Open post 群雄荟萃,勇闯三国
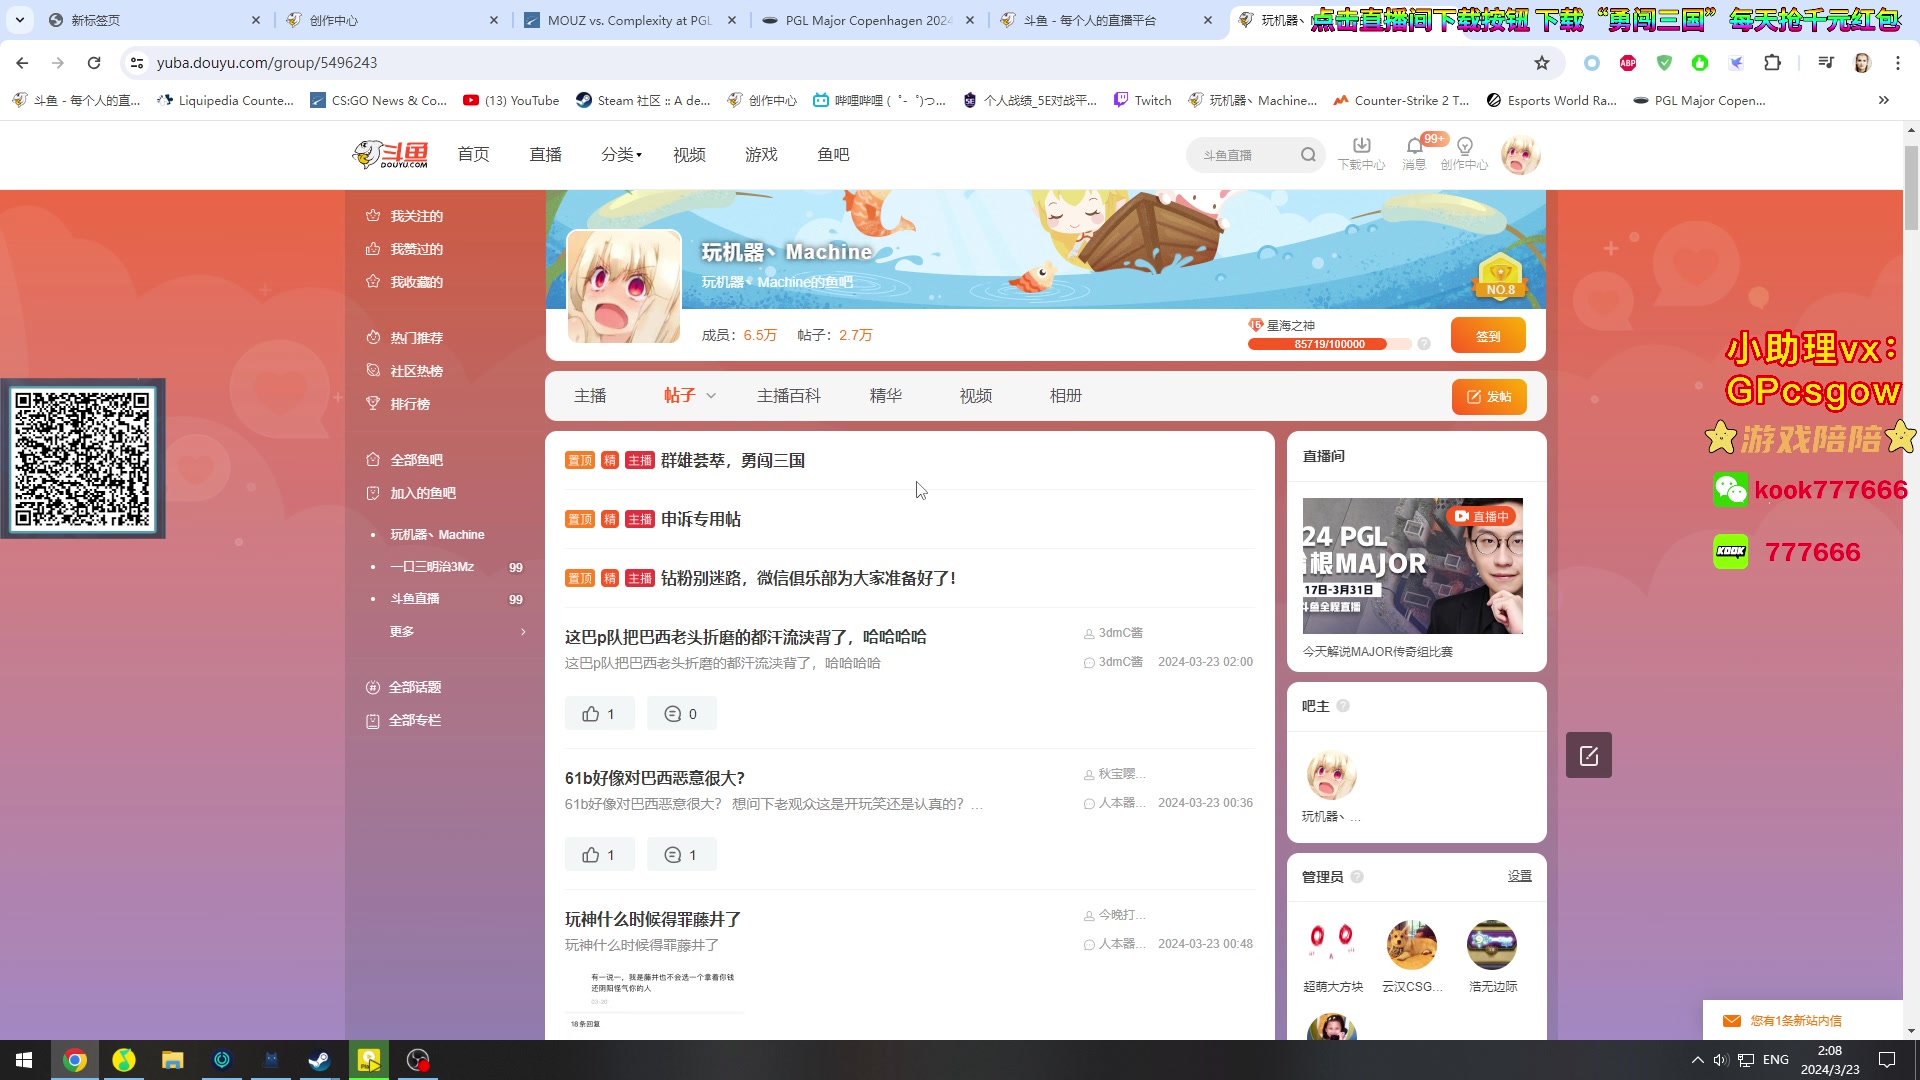This screenshot has height=1080, width=1920. [x=733, y=461]
